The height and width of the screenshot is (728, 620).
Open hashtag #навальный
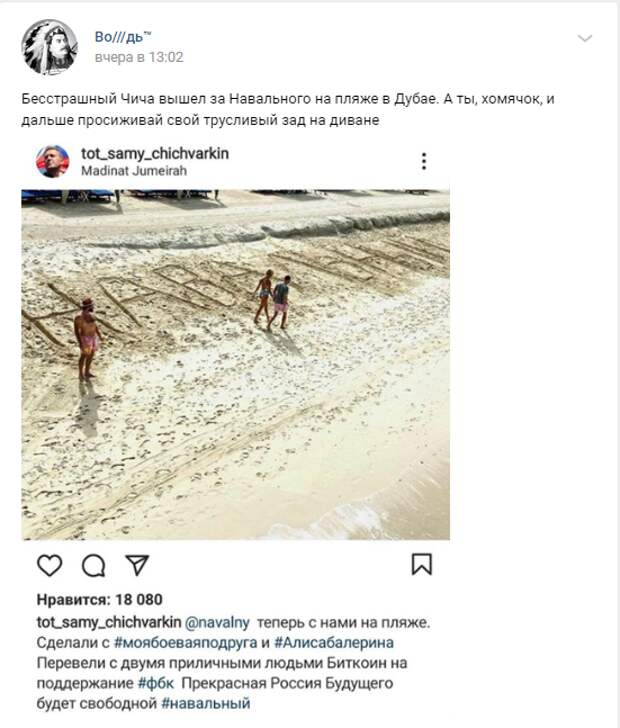coord(206,703)
